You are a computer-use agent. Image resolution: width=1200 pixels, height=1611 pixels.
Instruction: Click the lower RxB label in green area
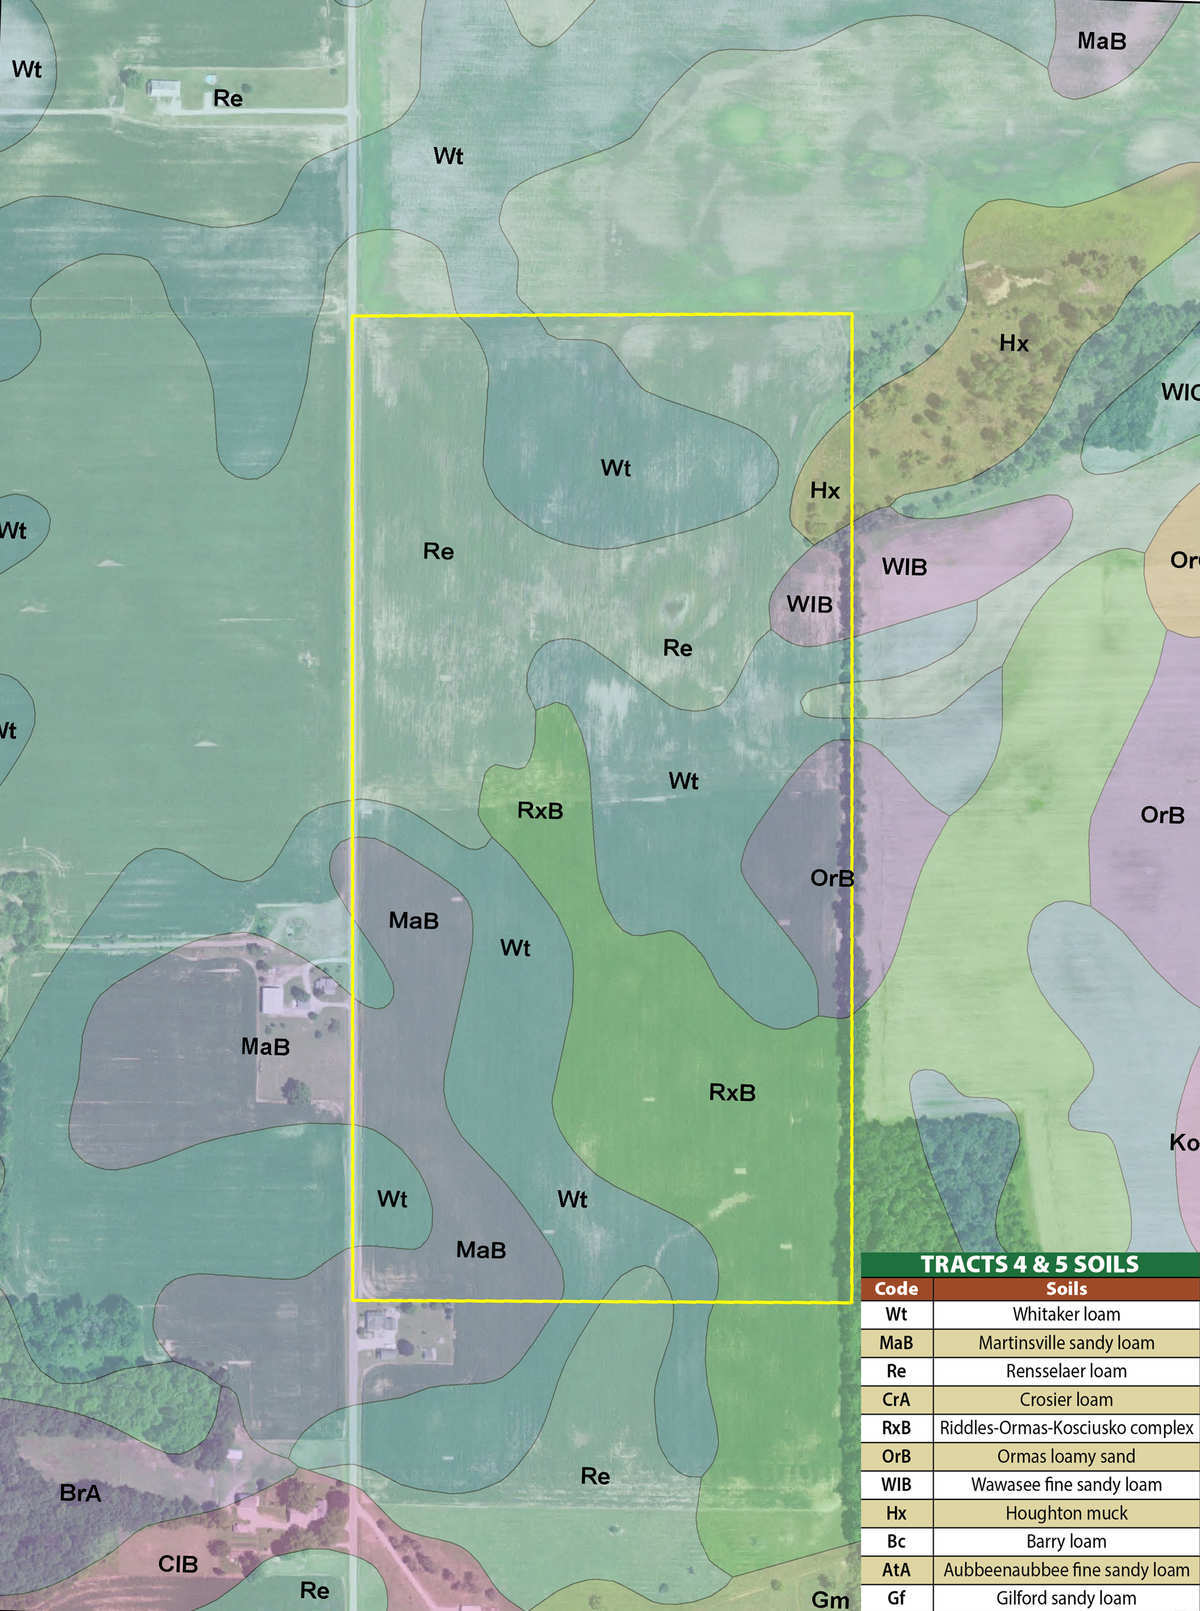click(732, 1093)
